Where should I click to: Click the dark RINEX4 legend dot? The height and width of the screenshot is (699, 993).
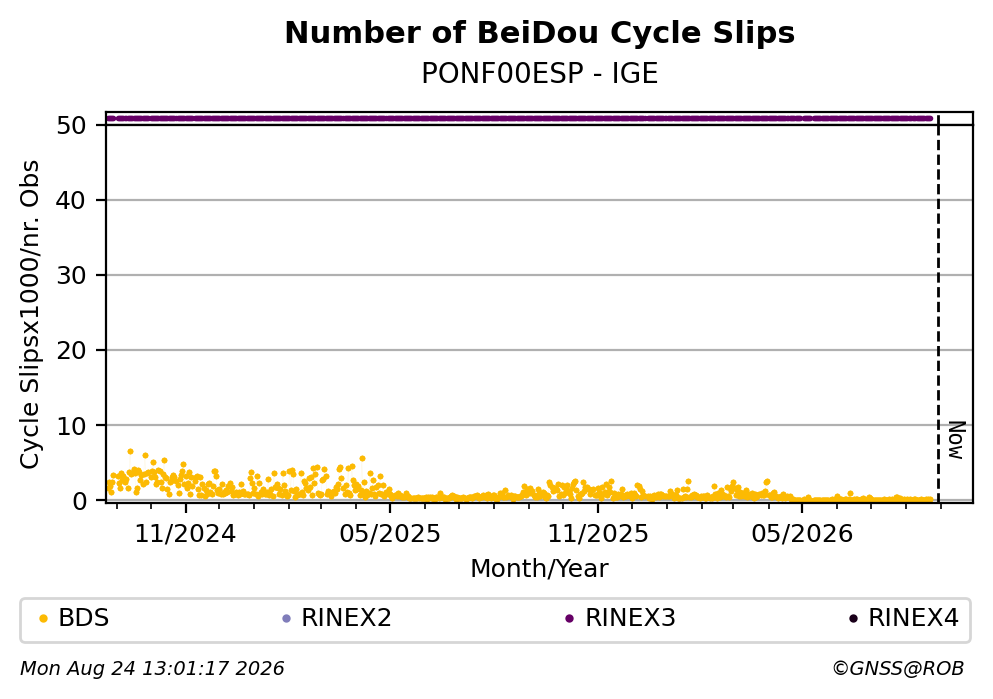(853, 619)
